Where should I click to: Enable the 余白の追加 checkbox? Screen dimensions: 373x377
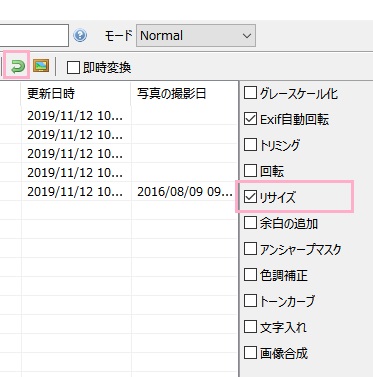pyautogui.click(x=250, y=223)
